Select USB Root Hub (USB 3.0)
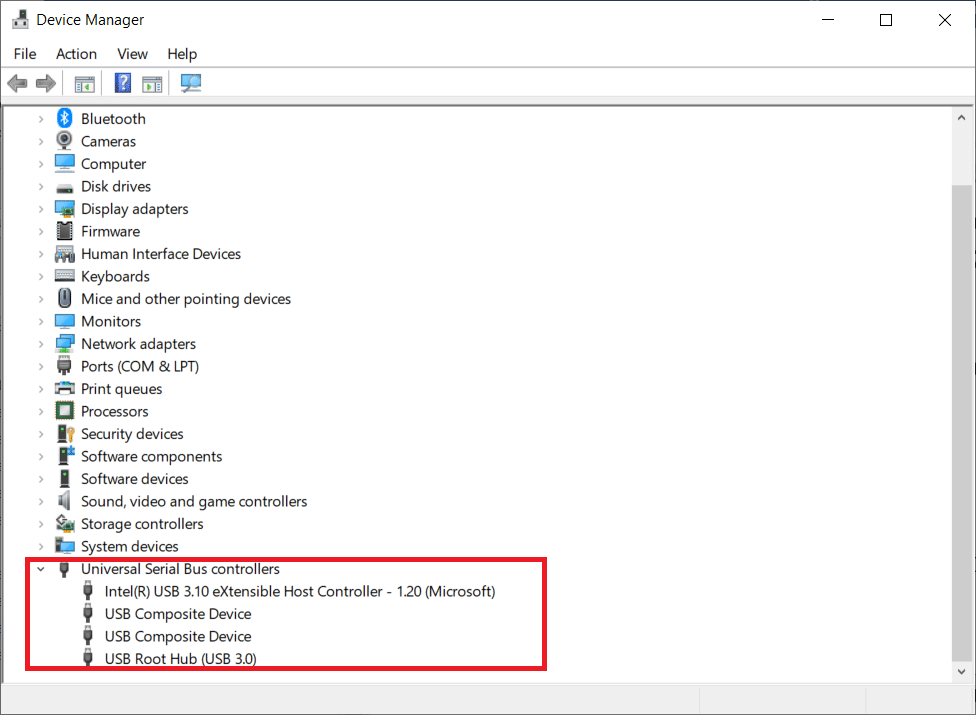The height and width of the screenshot is (715, 976). tap(181, 658)
